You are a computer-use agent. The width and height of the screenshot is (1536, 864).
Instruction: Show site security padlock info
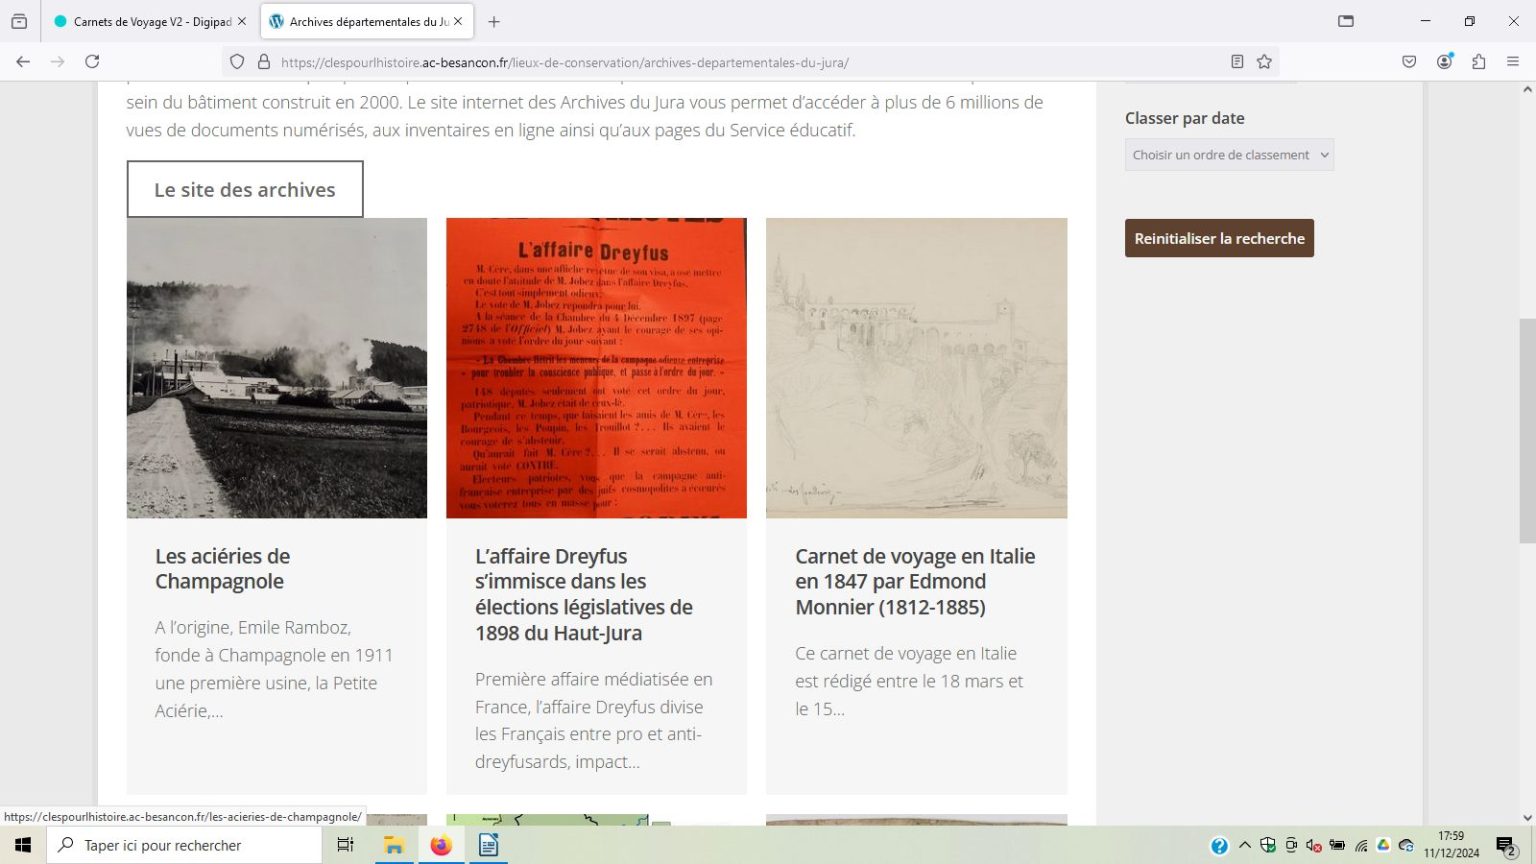click(264, 62)
